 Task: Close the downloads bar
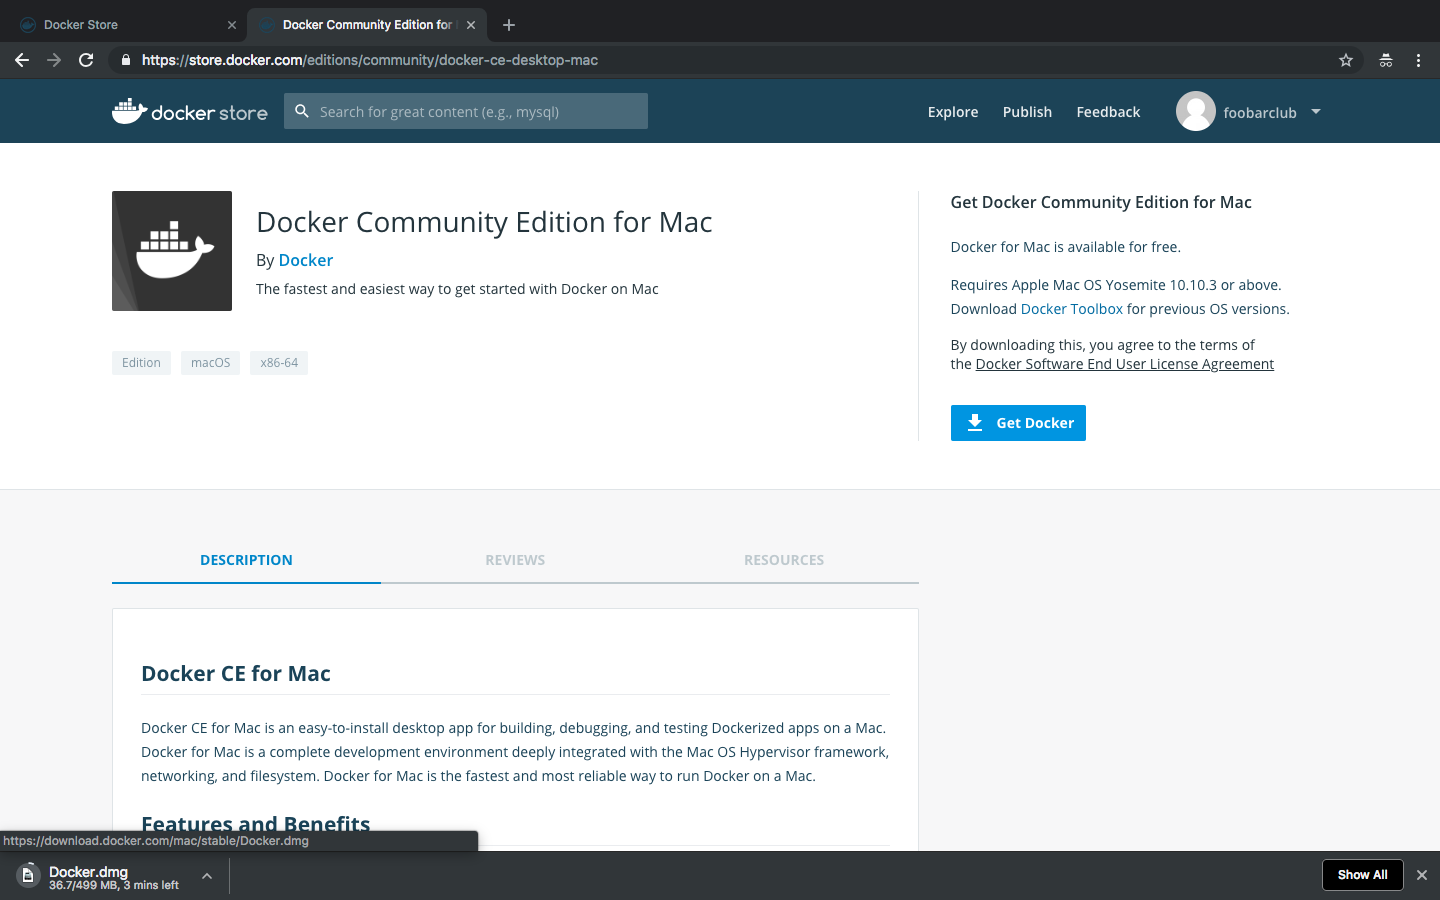(x=1422, y=875)
